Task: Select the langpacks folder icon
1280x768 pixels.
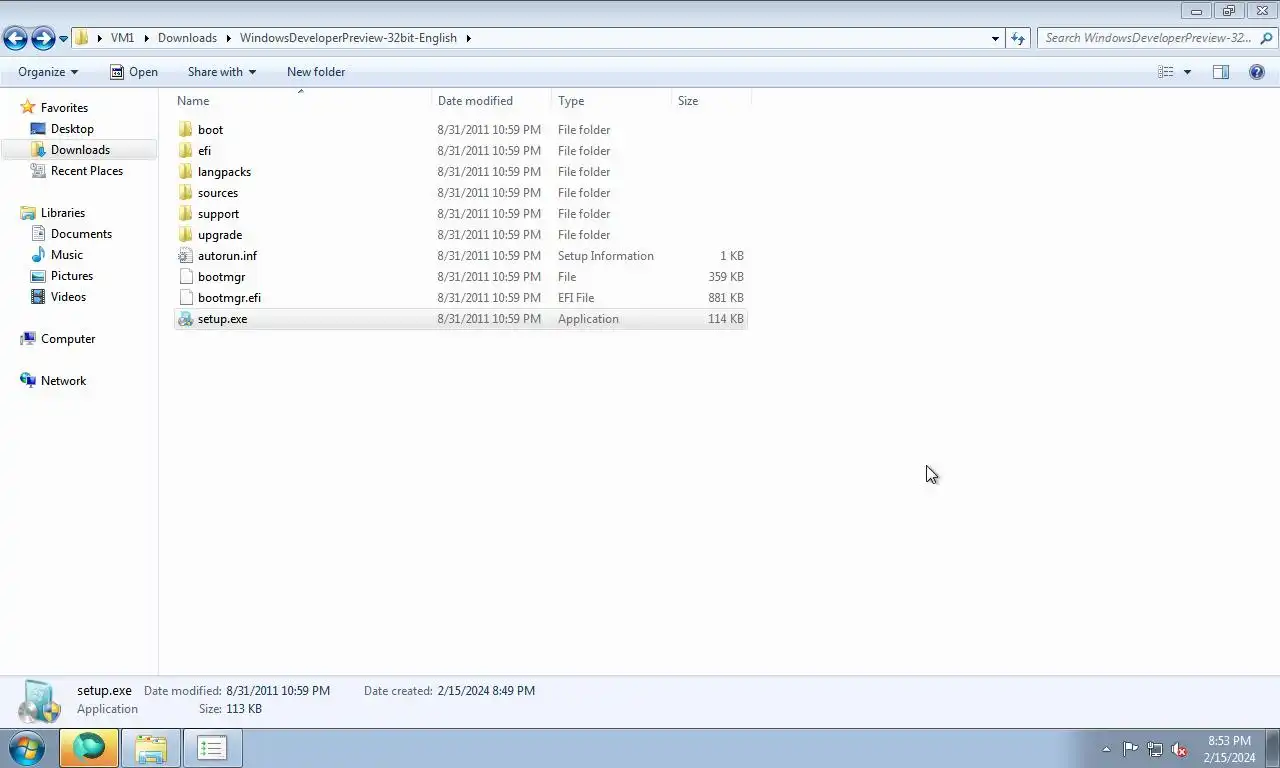Action: (185, 172)
